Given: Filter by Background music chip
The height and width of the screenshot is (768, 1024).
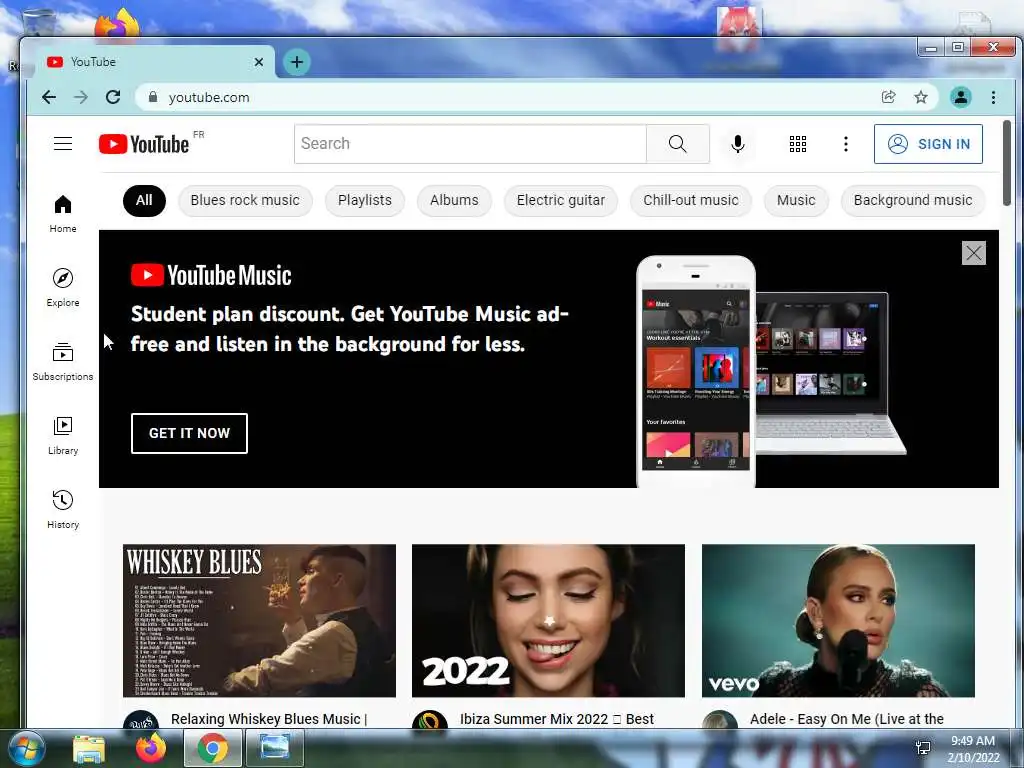Looking at the screenshot, I should pos(912,200).
